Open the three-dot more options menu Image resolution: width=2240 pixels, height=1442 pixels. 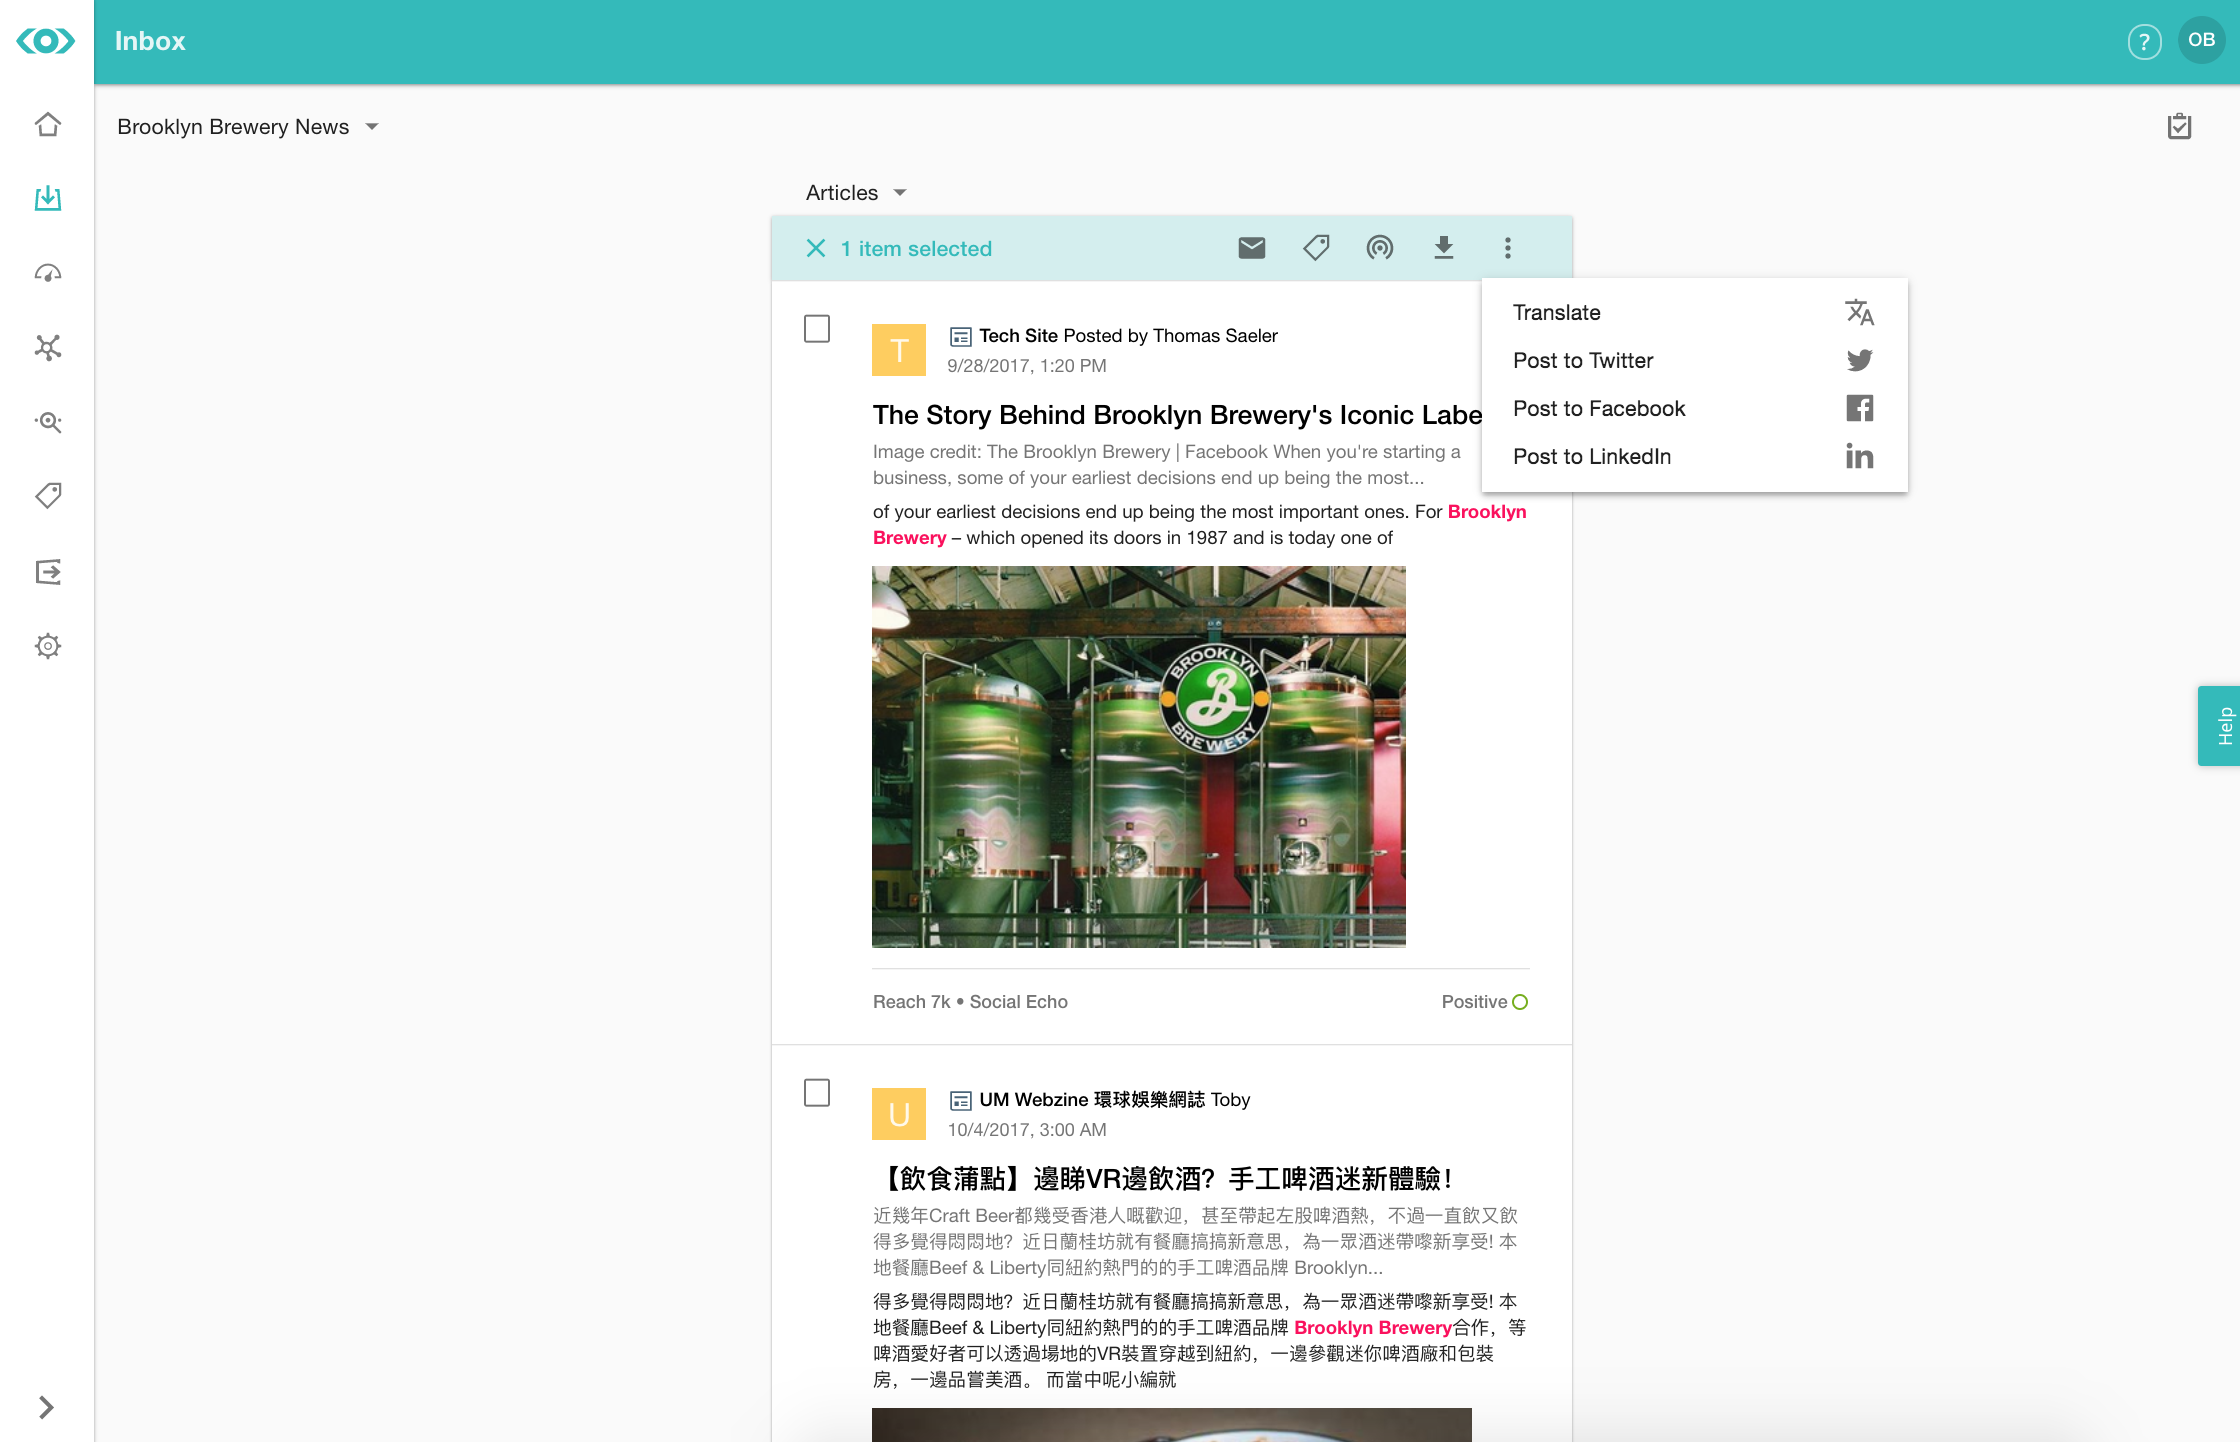1508,248
